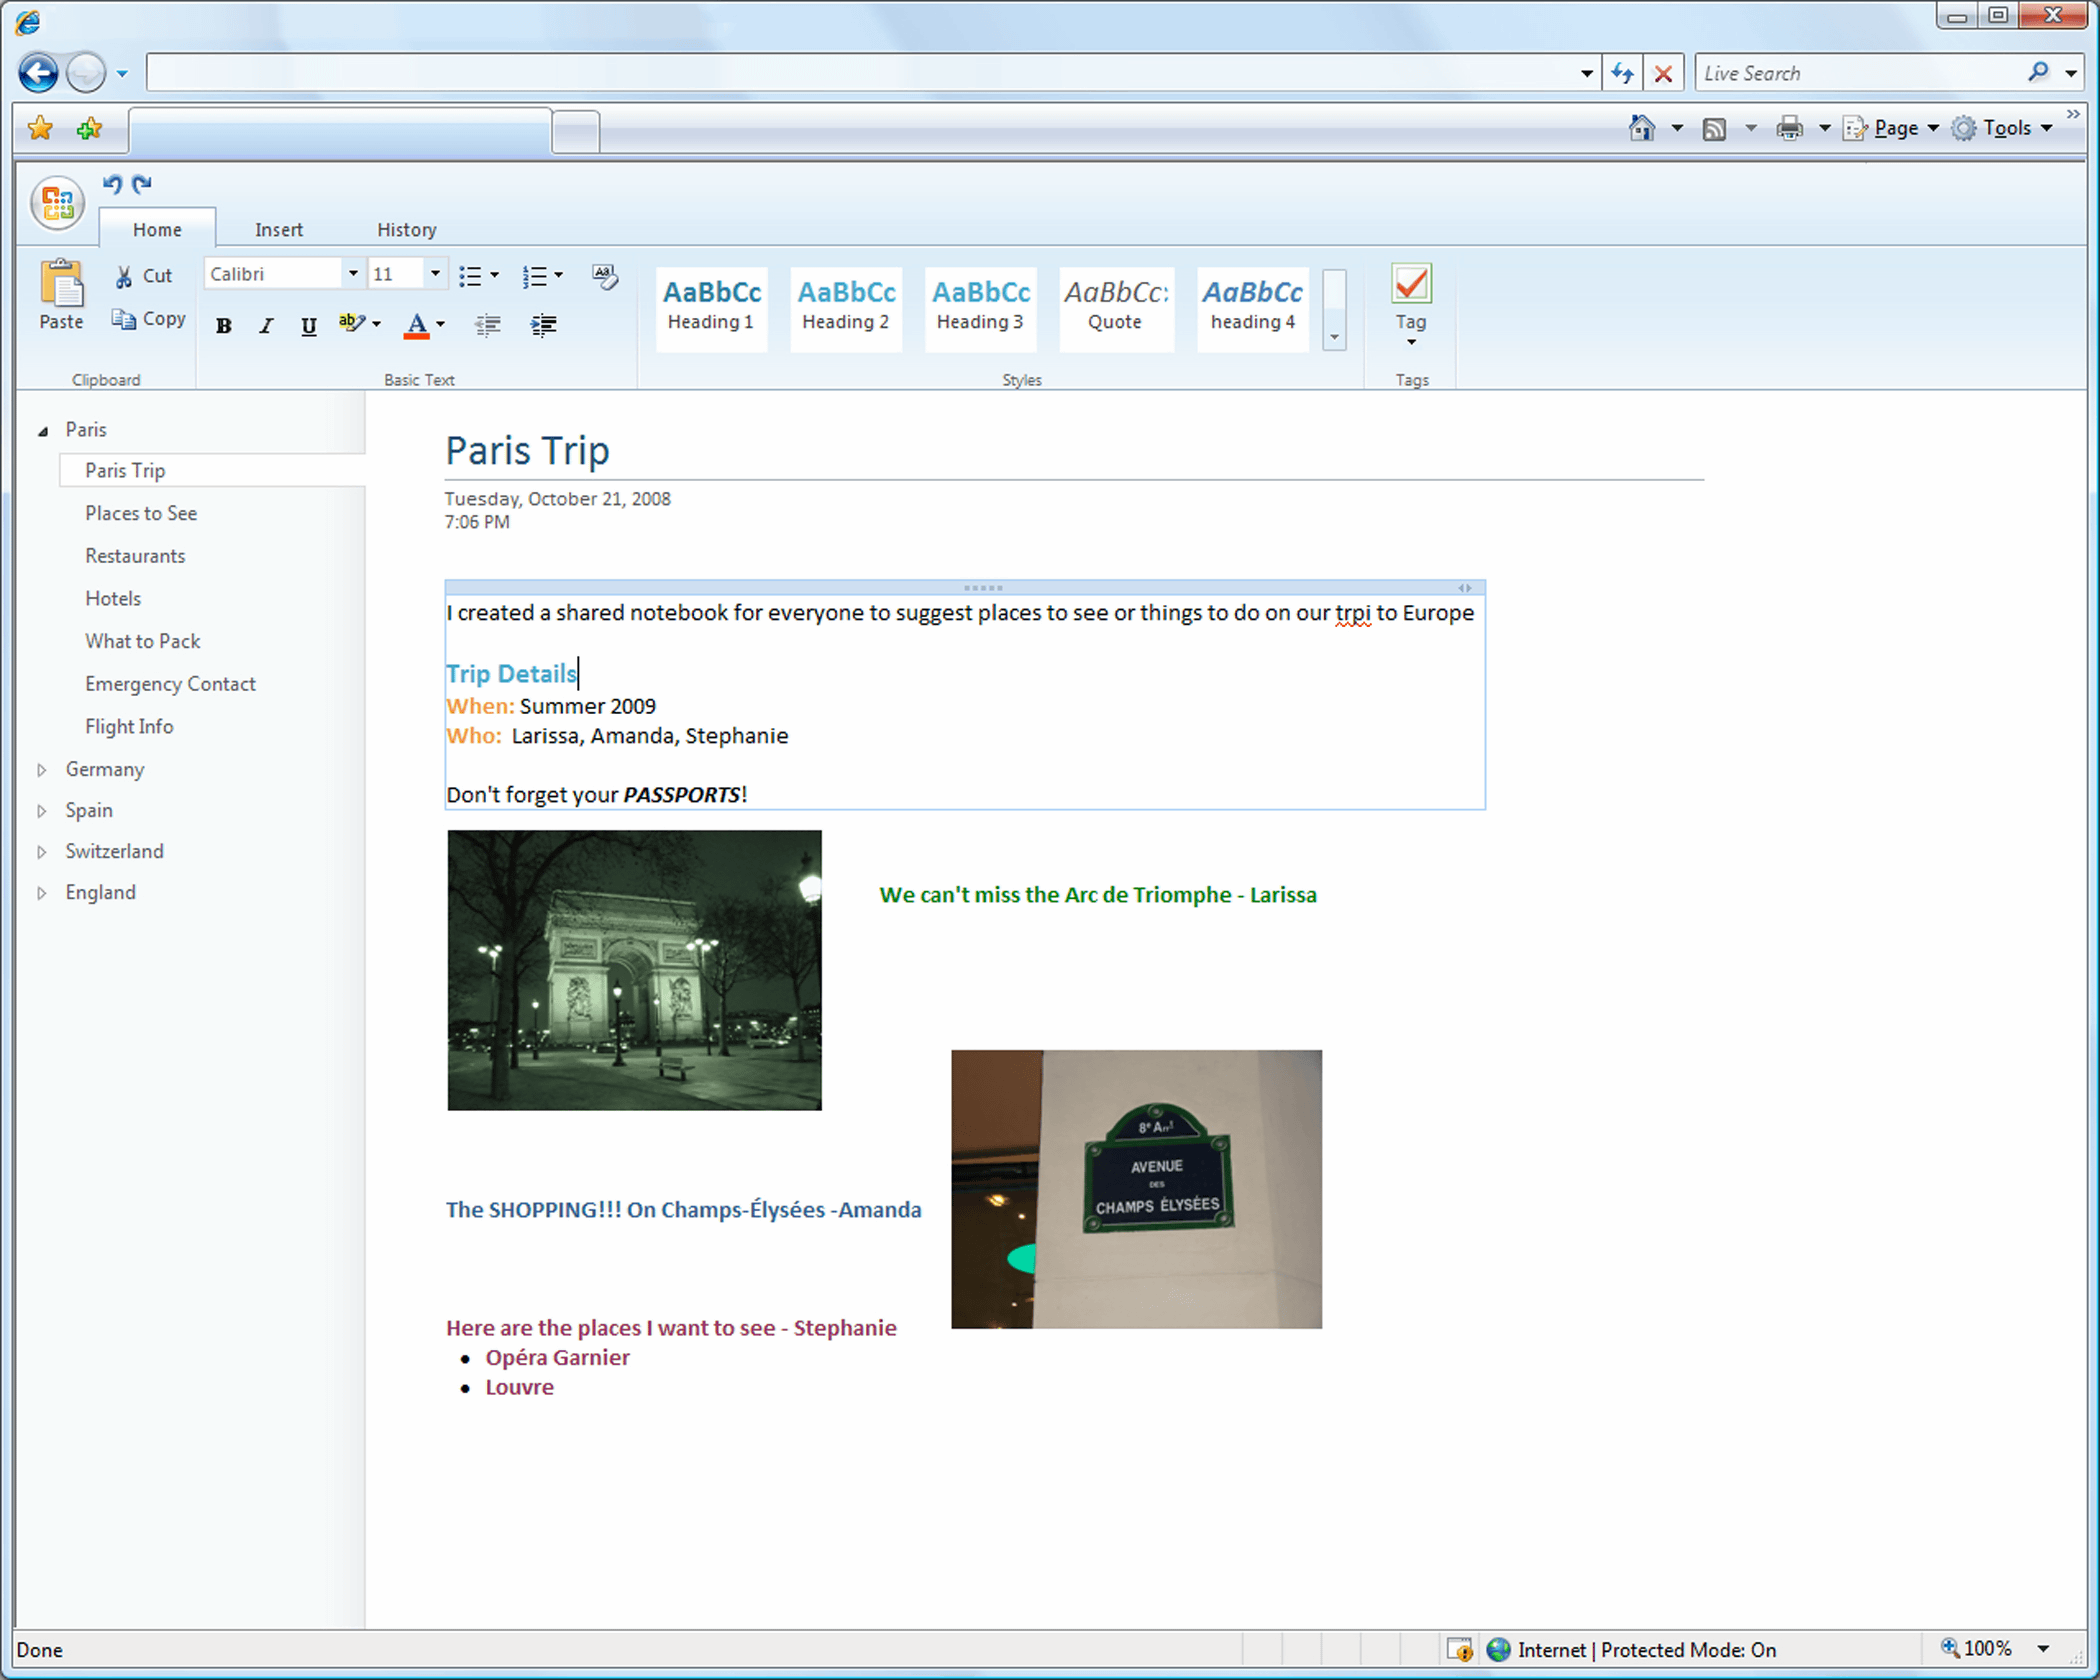Click the Undo arrow icon

pyautogui.click(x=112, y=184)
